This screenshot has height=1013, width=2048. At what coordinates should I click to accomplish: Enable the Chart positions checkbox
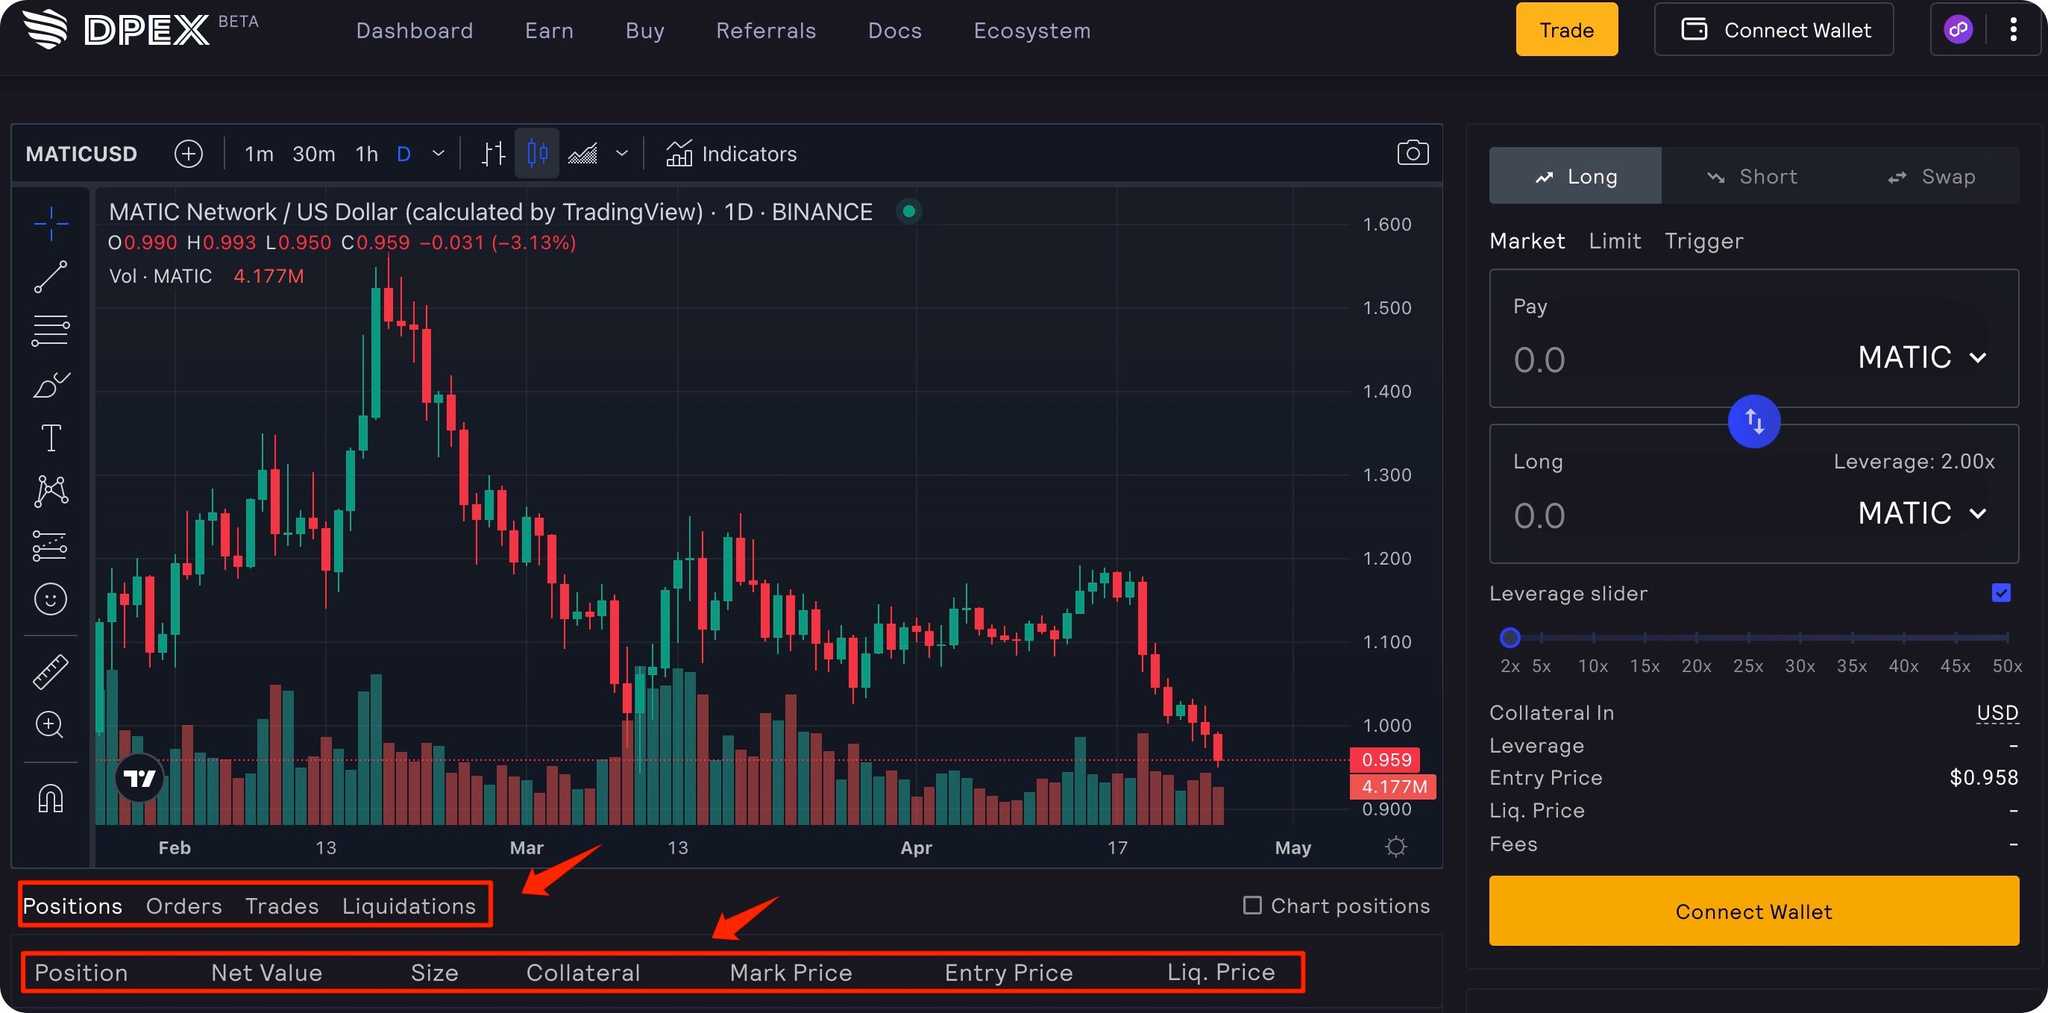[x=1252, y=905]
